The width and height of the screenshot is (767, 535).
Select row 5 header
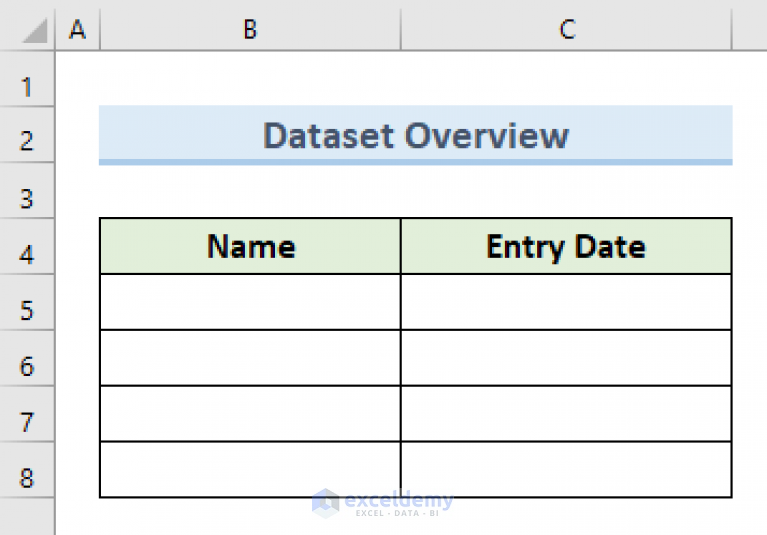coord(27,310)
